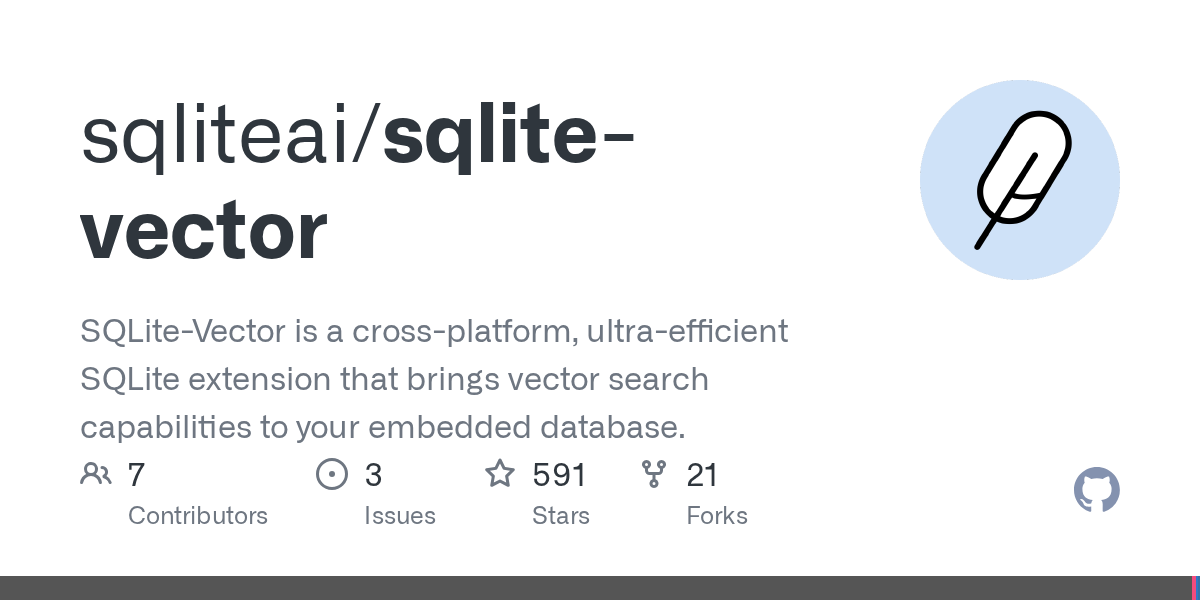Click the Stars star icon
This screenshot has width=1200, height=600.
coord(500,474)
